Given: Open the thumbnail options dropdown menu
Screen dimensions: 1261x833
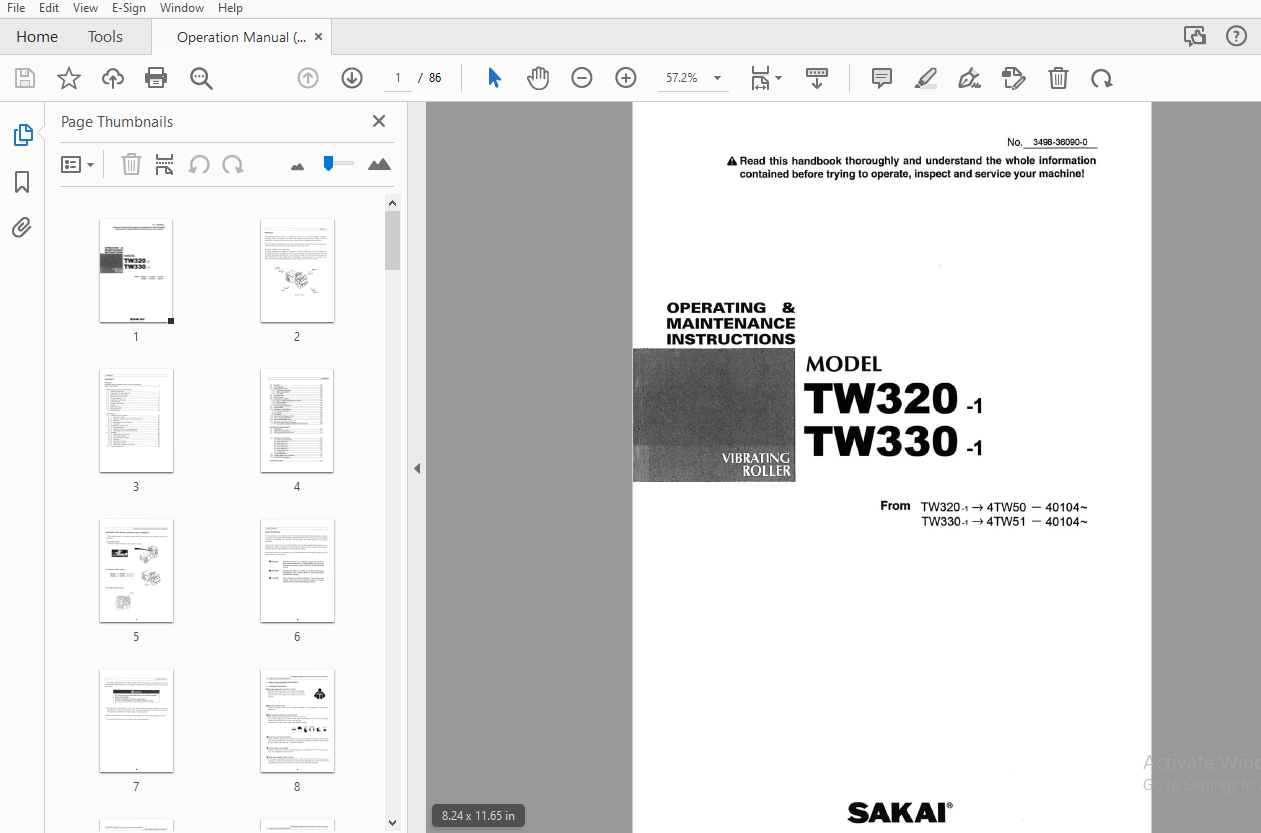Looking at the screenshot, I should click(78, 164).
